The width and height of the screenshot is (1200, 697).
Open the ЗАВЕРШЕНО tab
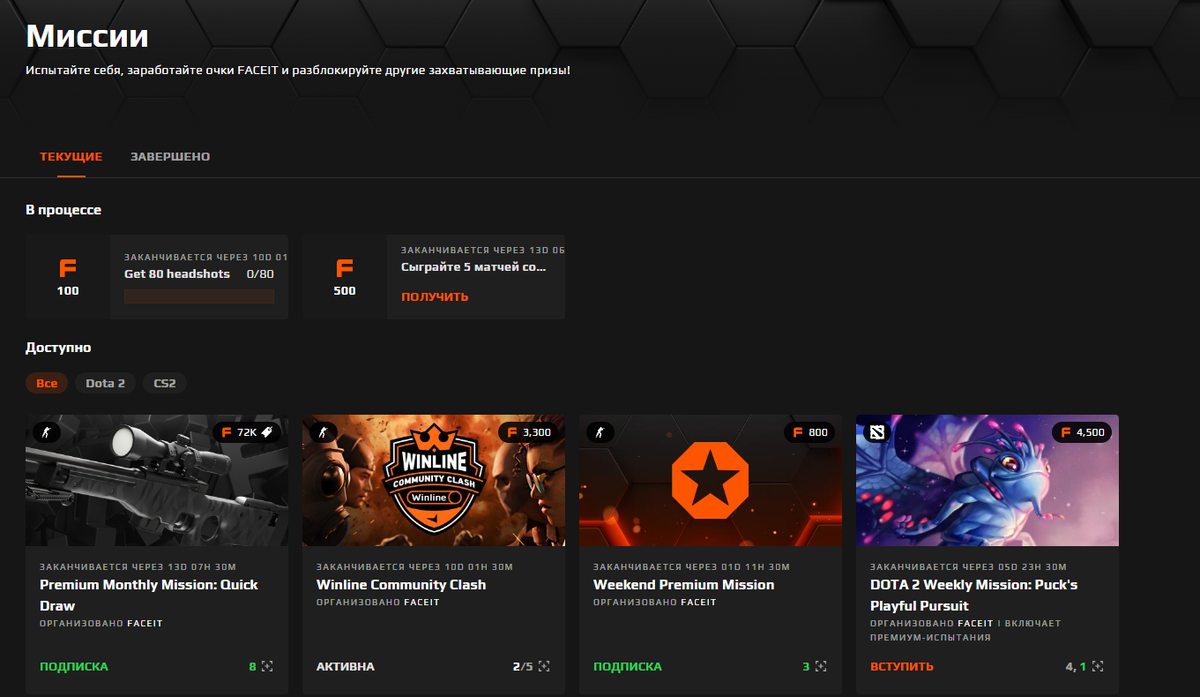point(170,157)
